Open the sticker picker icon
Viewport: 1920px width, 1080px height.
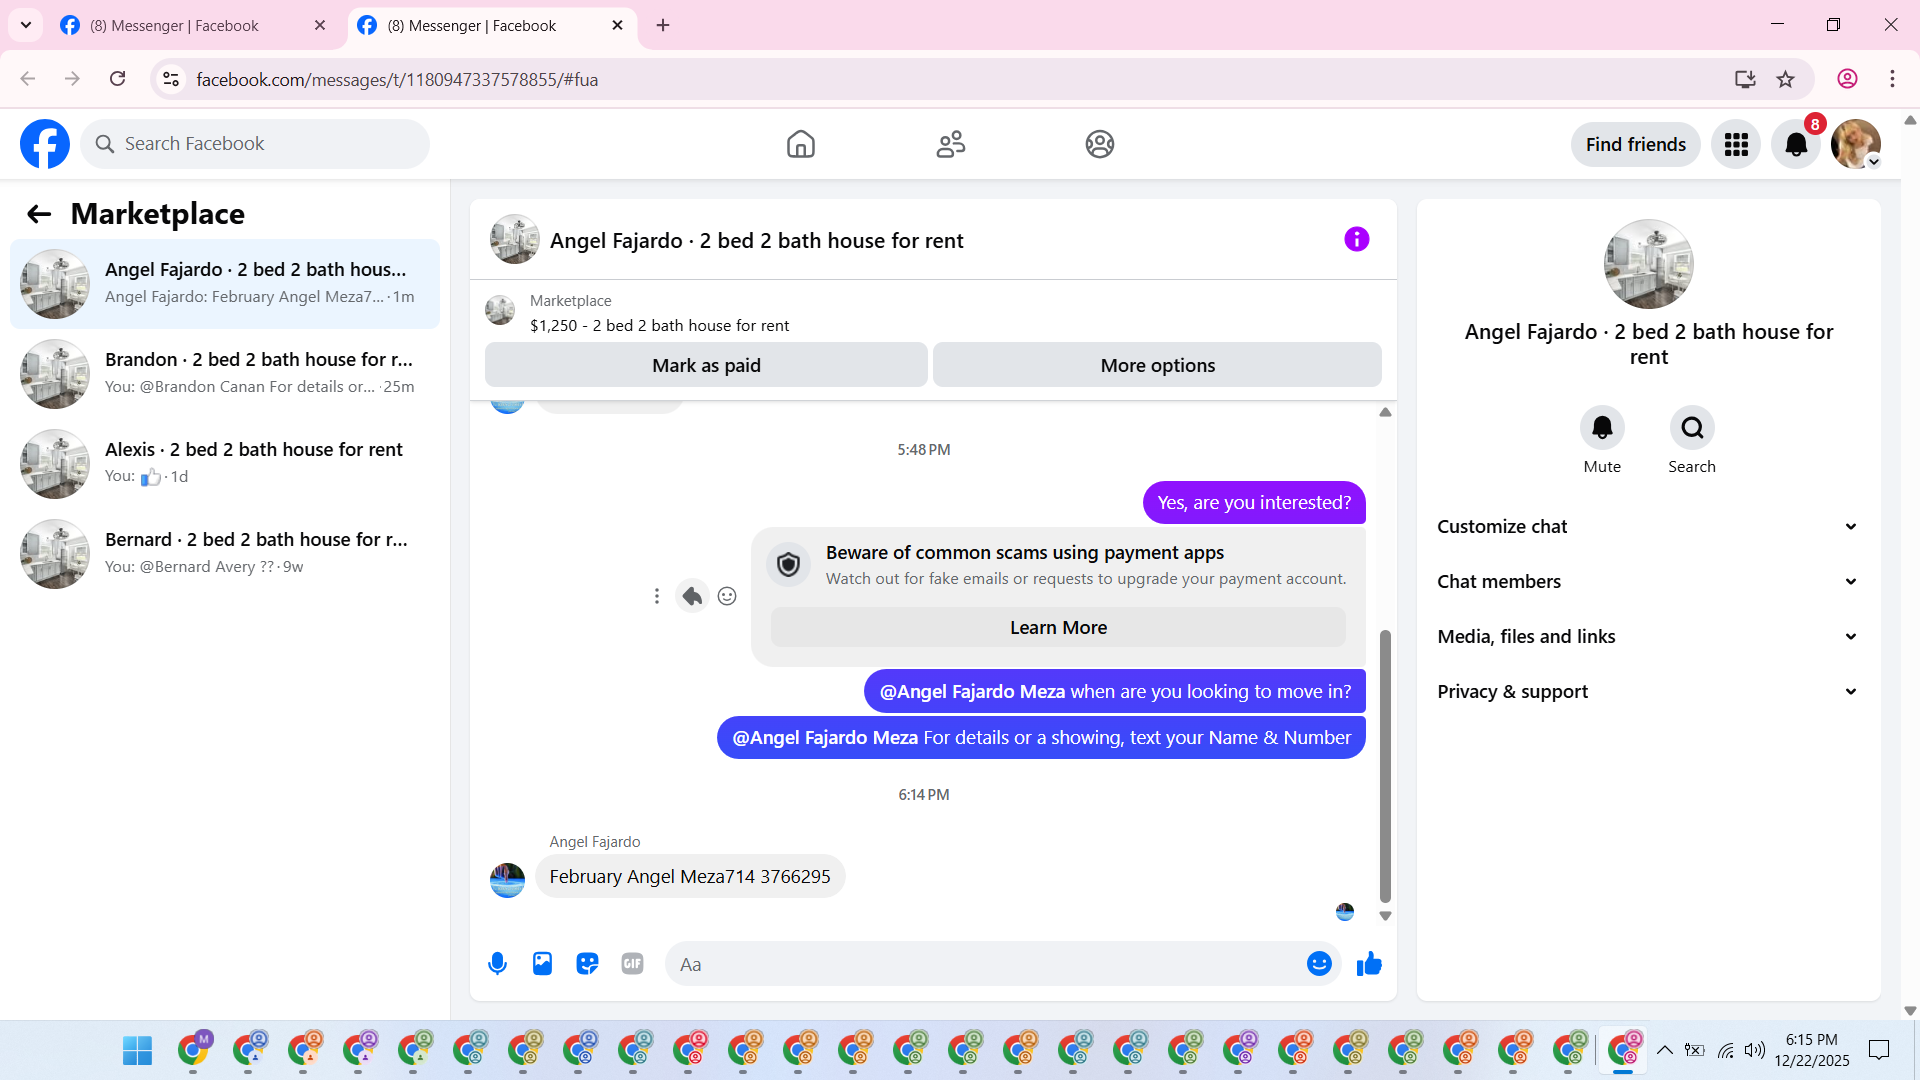[x=587, y=964]
